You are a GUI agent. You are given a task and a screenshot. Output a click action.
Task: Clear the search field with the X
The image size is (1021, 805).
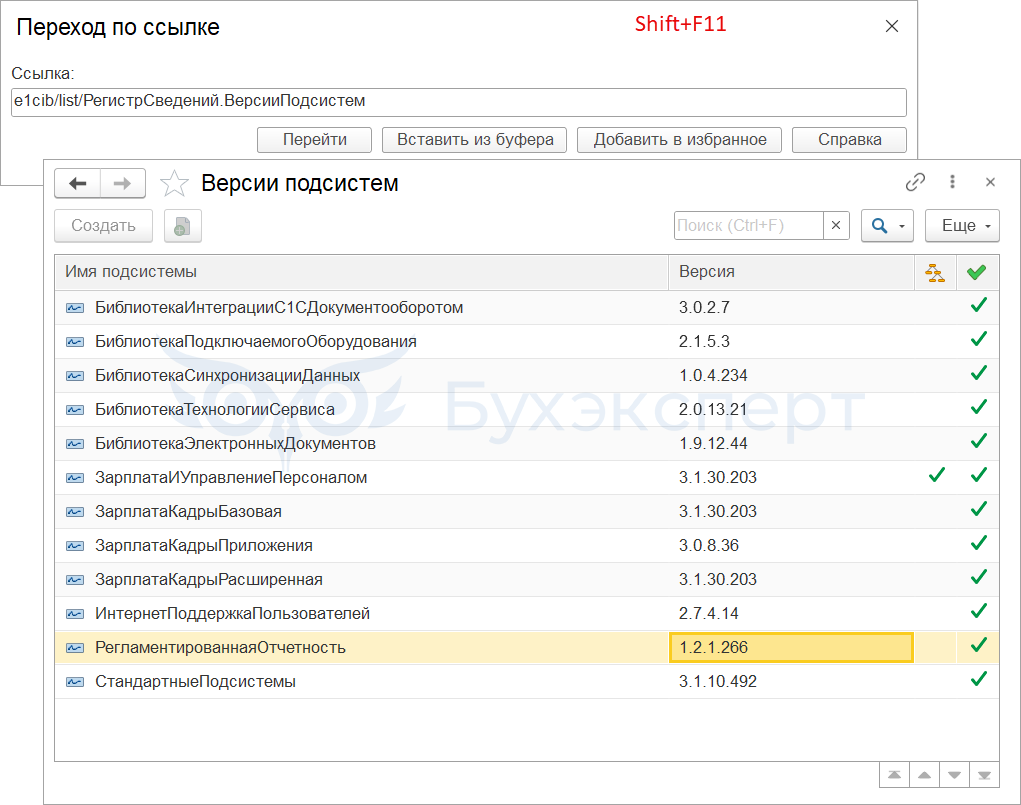coord(836,225)
